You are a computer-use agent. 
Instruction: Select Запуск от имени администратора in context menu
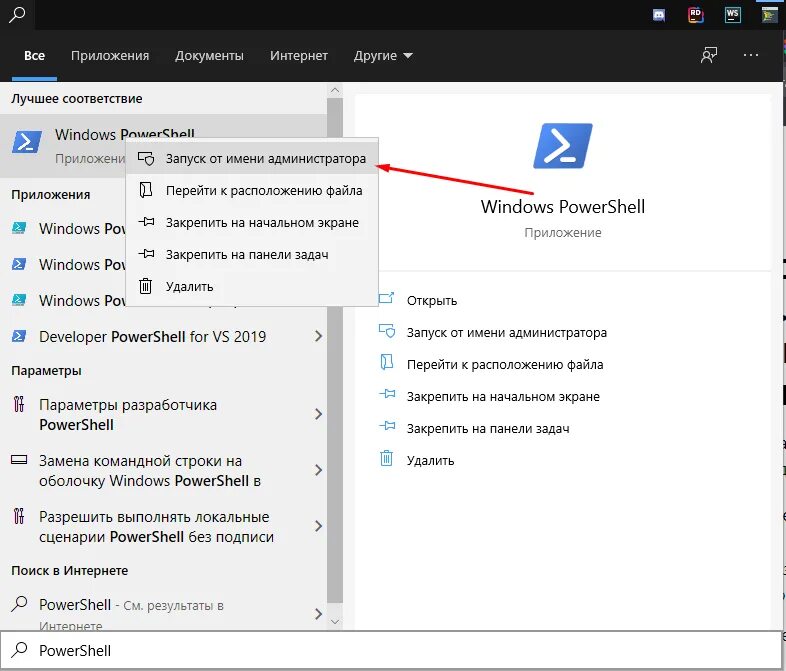pos(252,158)
